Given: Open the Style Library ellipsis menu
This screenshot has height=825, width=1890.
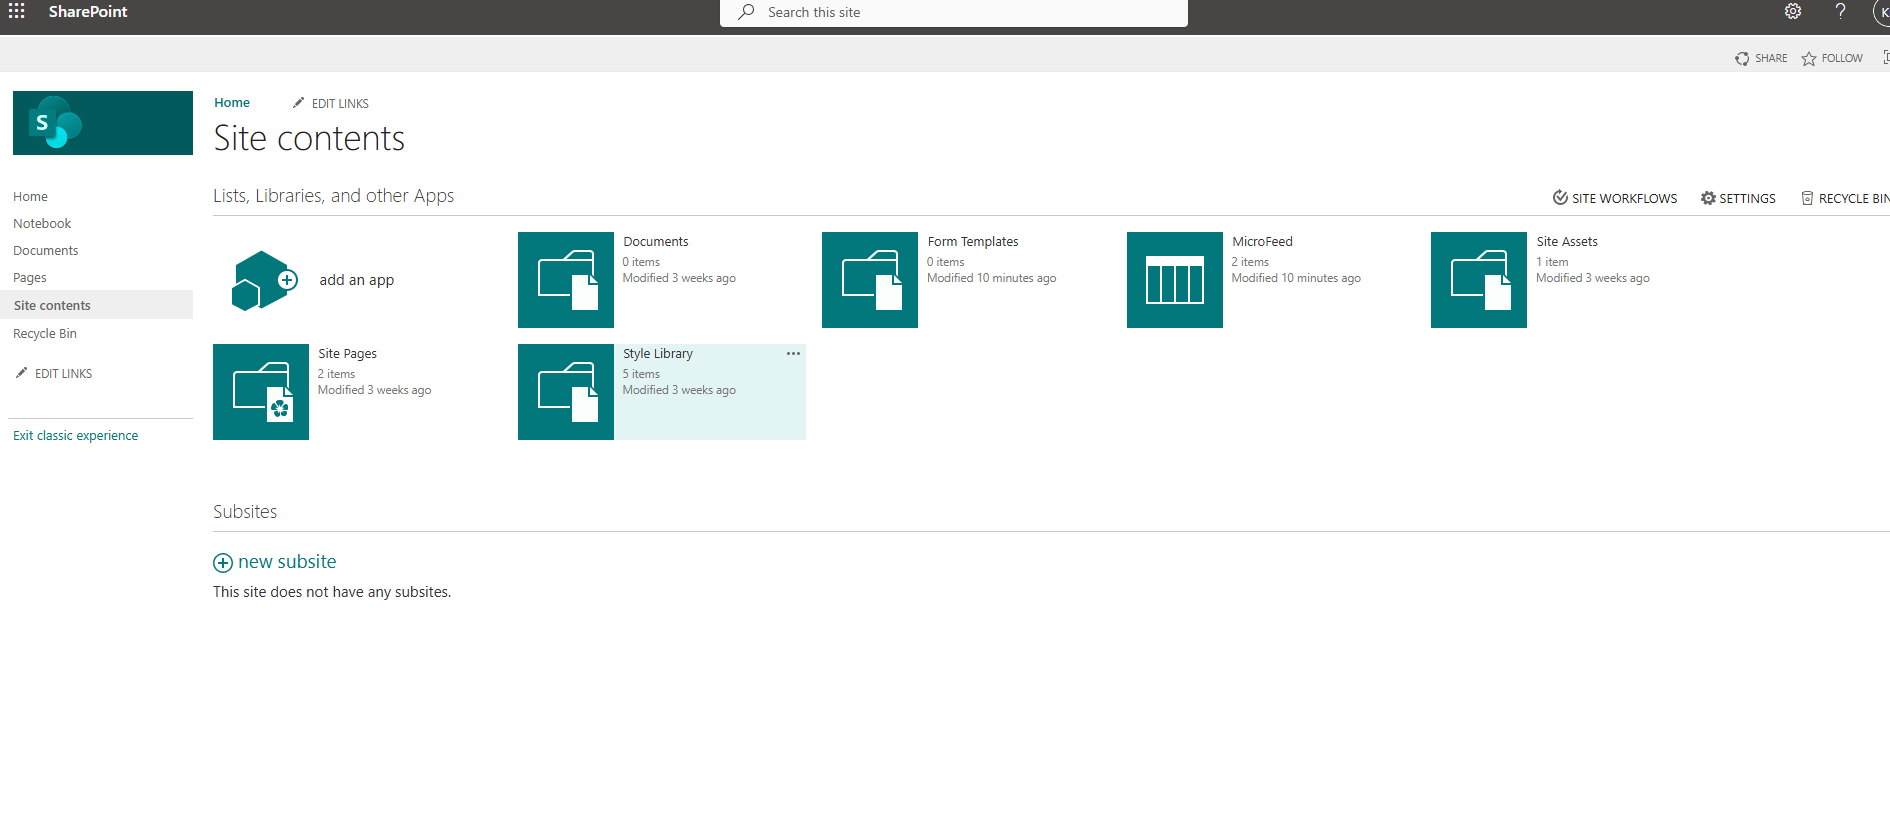Looking at the screenshot, I should tap(793, 353).
